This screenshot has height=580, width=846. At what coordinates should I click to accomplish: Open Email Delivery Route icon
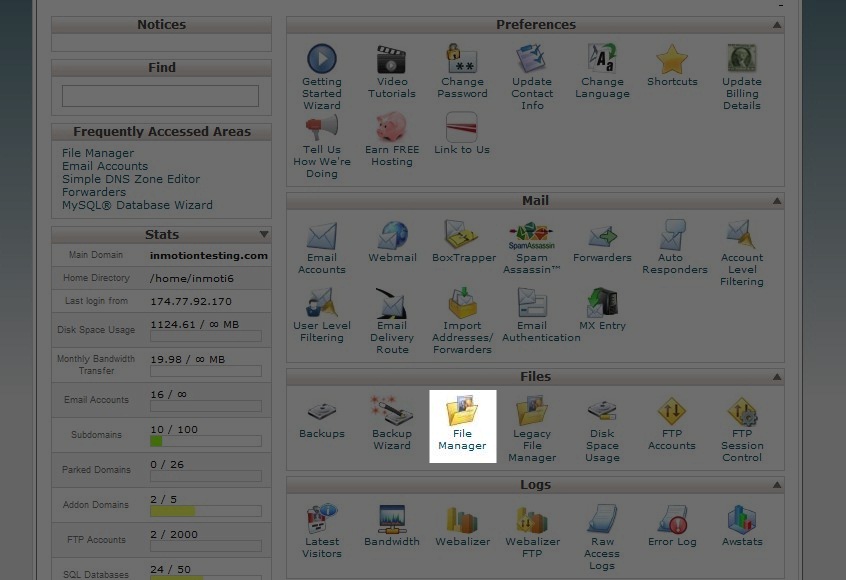(x=392, y=303)
